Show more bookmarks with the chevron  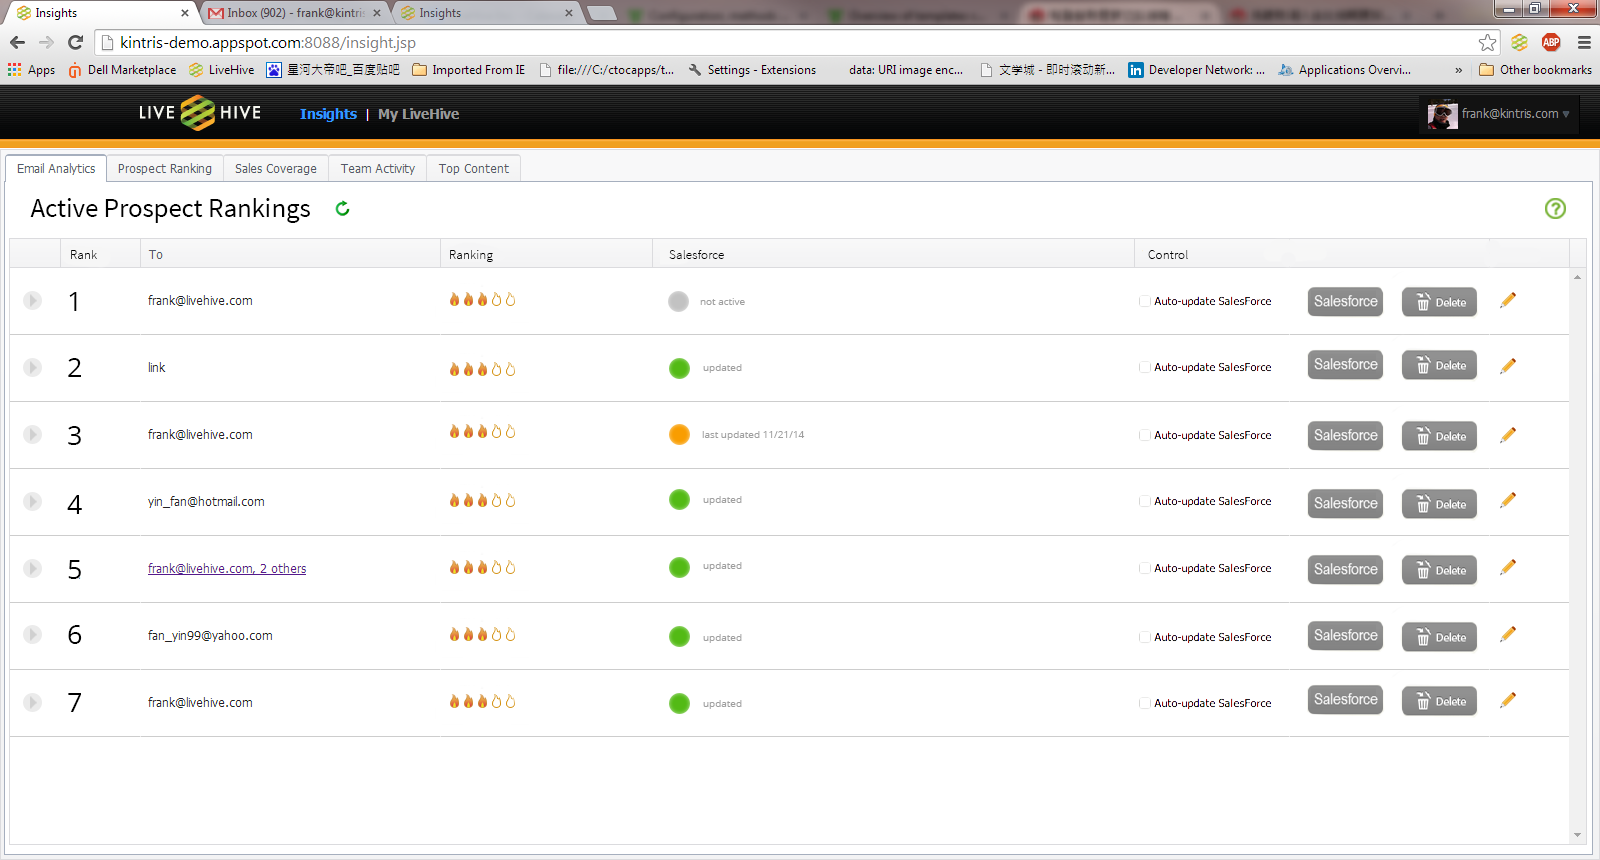1458,70
